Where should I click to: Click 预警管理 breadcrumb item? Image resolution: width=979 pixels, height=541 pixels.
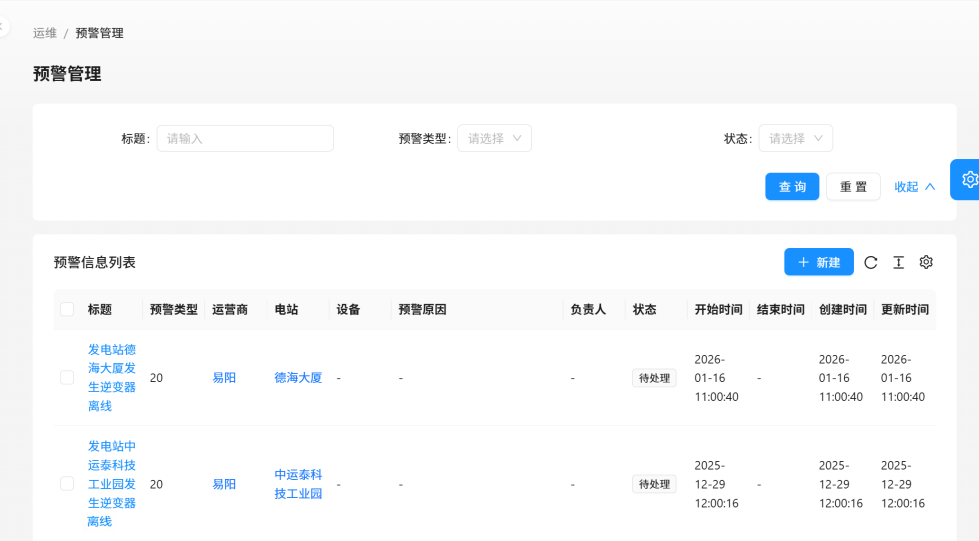point(100,33)
